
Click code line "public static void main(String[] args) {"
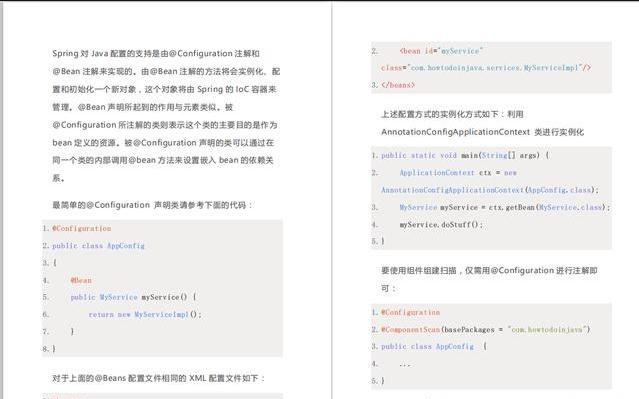[x=465, y=155]
